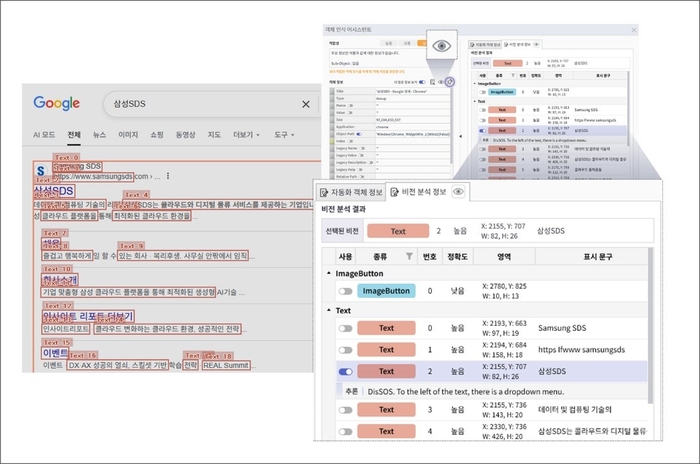Select the 전체 Google tab
The image size is (700, 464).
pyautogui.click(x=74, y=134)
